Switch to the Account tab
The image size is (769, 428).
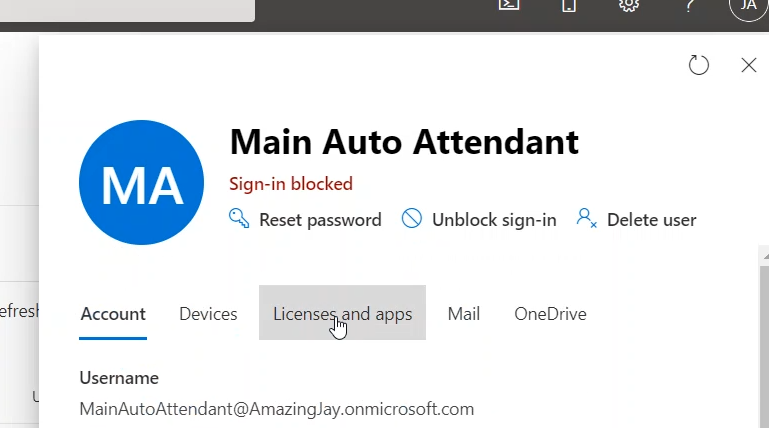tap(113, 314)
